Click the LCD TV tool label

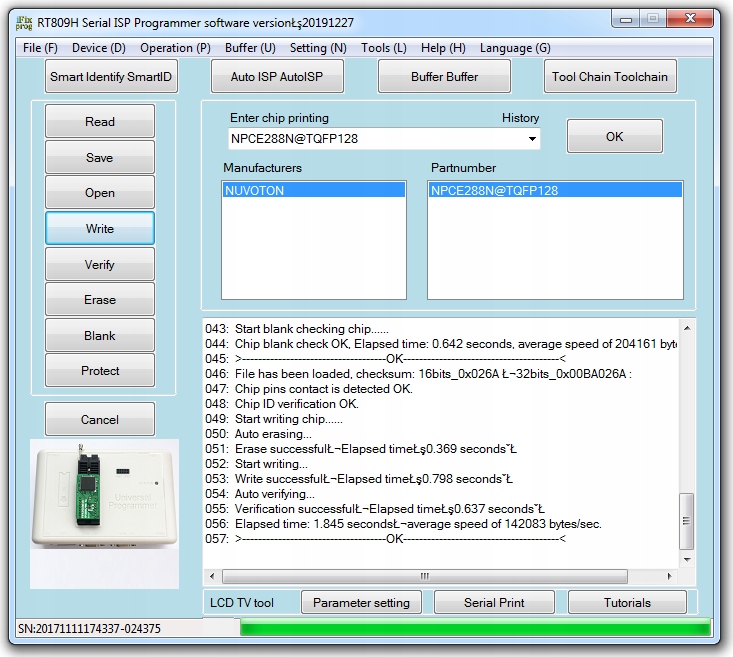click(242, 603)
